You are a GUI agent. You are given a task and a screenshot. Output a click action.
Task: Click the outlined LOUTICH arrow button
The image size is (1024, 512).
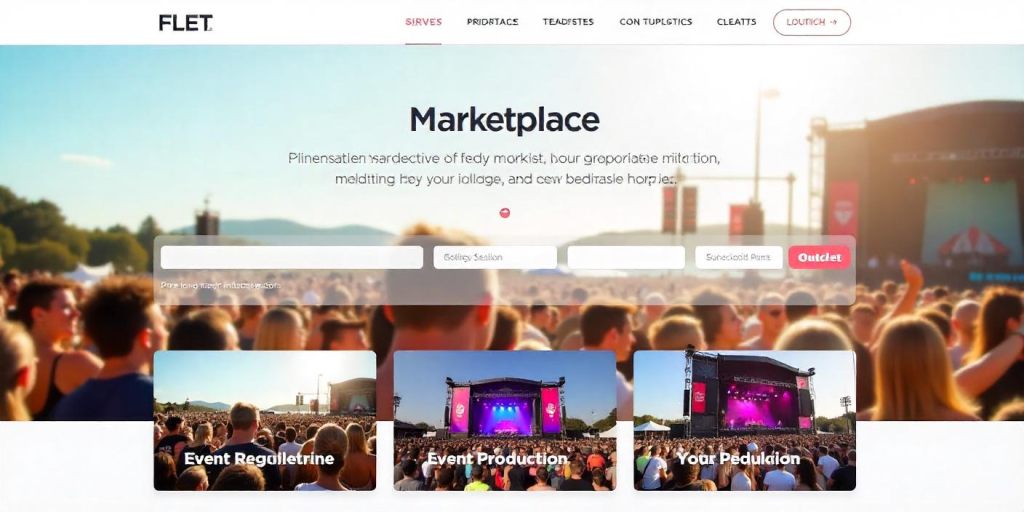812,22
